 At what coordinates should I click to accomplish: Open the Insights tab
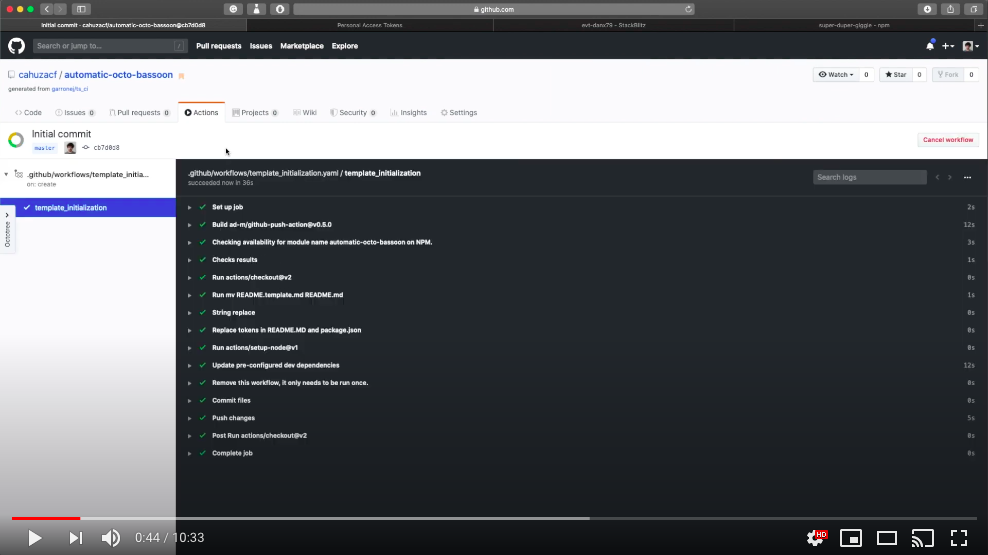[x=408, y=113]
